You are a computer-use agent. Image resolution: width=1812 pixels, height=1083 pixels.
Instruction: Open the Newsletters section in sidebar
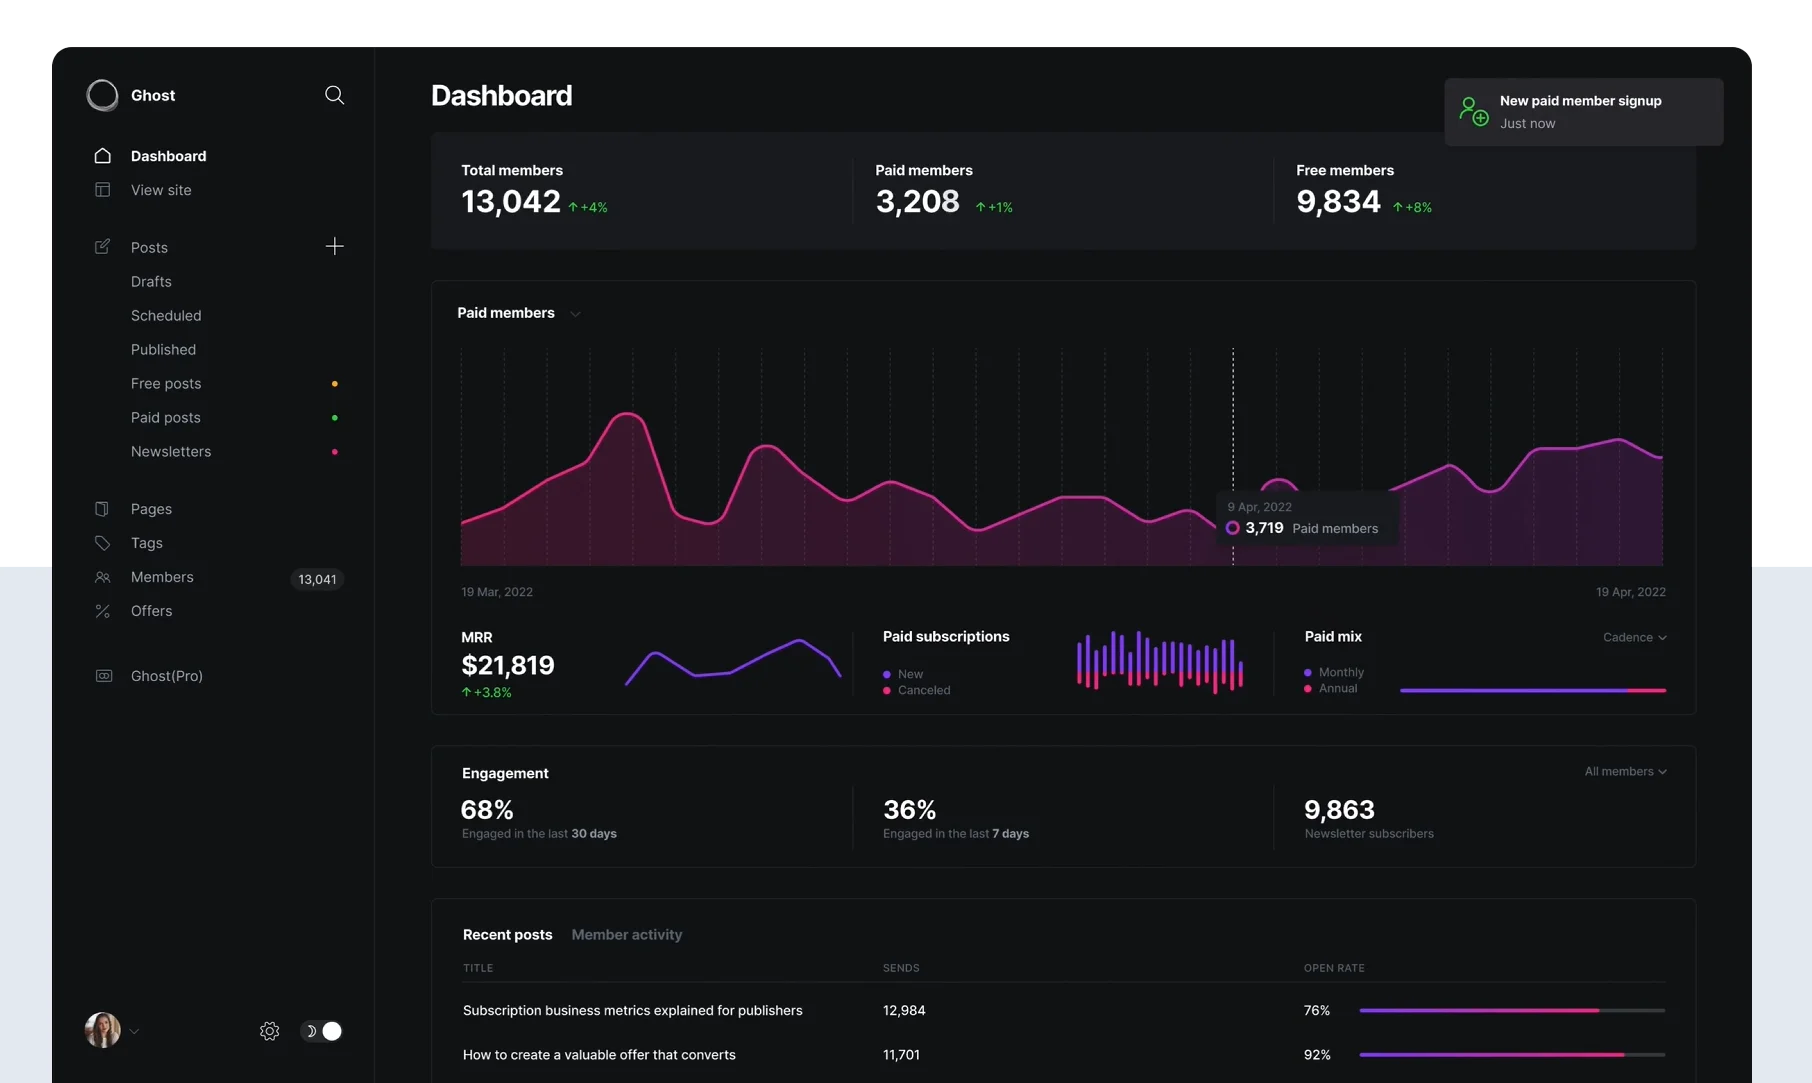tap(171, 452)
